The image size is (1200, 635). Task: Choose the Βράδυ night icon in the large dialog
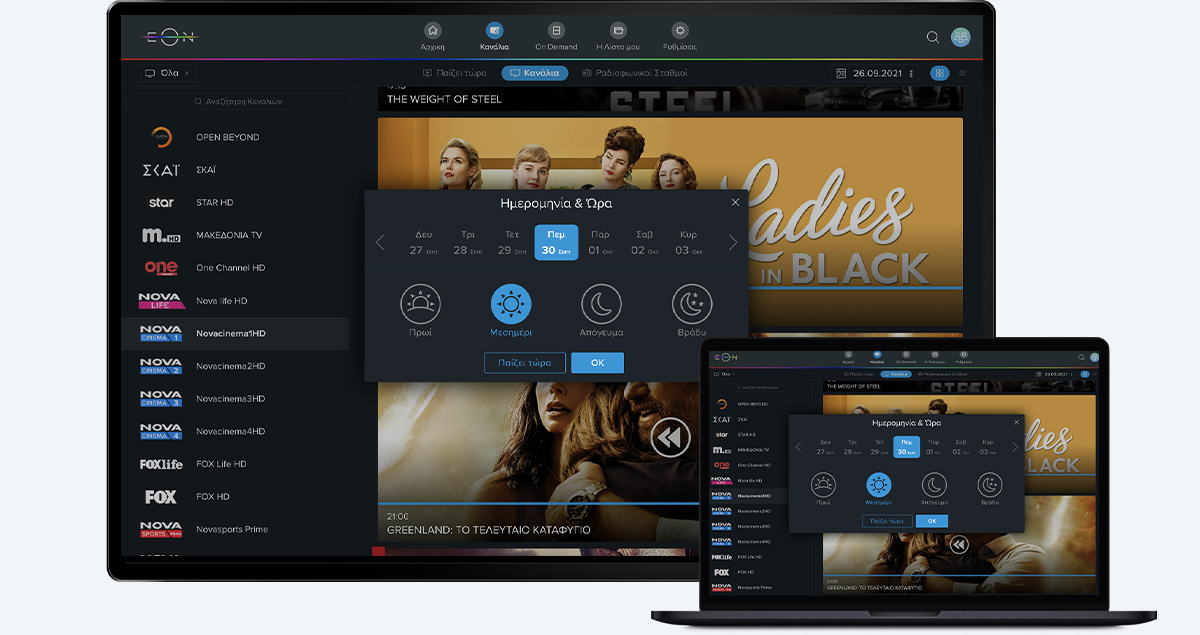691,304
